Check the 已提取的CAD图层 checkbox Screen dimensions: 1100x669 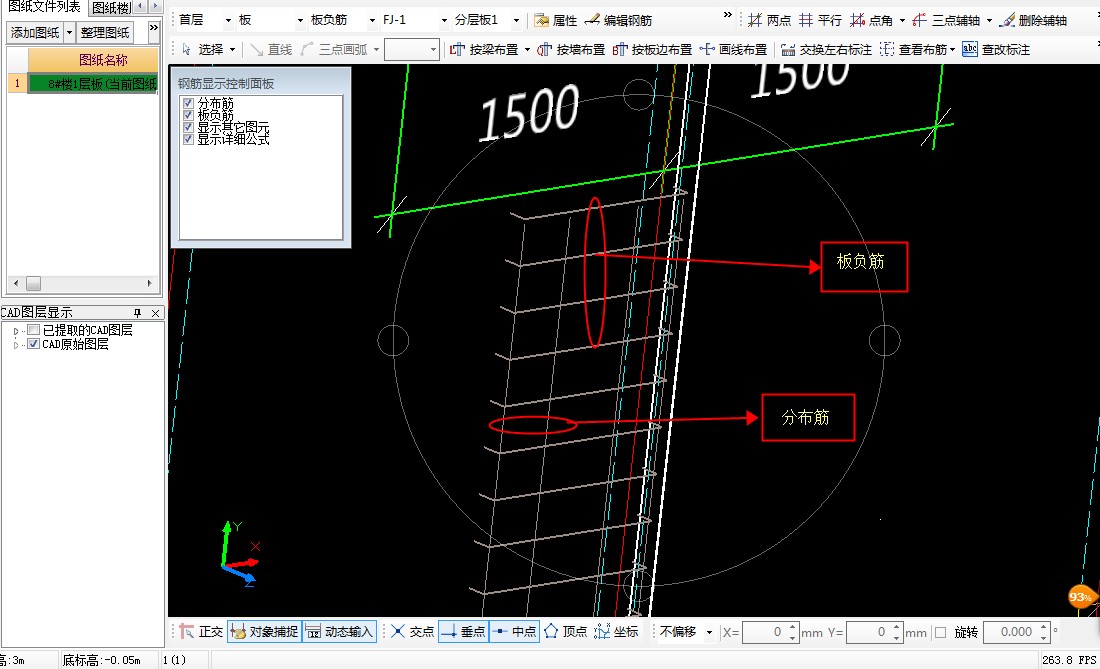[x=33, y=330]
